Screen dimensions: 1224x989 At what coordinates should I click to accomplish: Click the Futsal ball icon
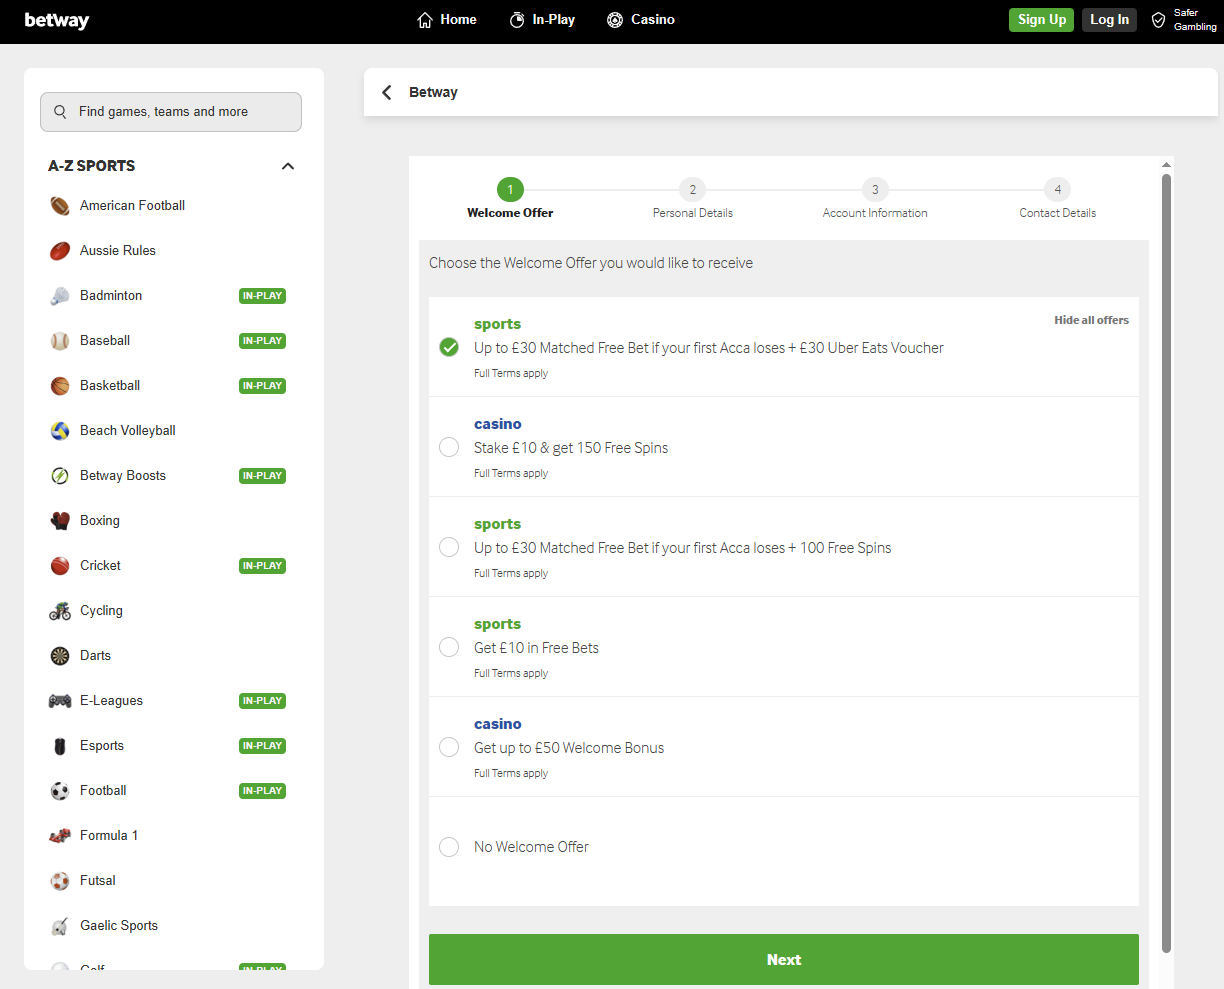[60, 881]
